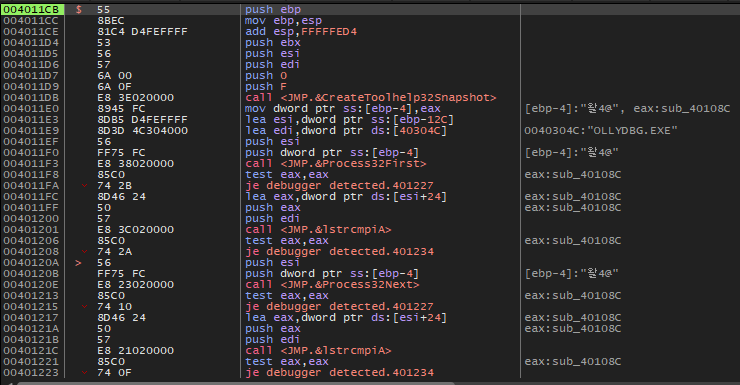The image size is (740, 385).
Task: Click 'push eax' instruction at 0040121A
Action: click(273, 329)
